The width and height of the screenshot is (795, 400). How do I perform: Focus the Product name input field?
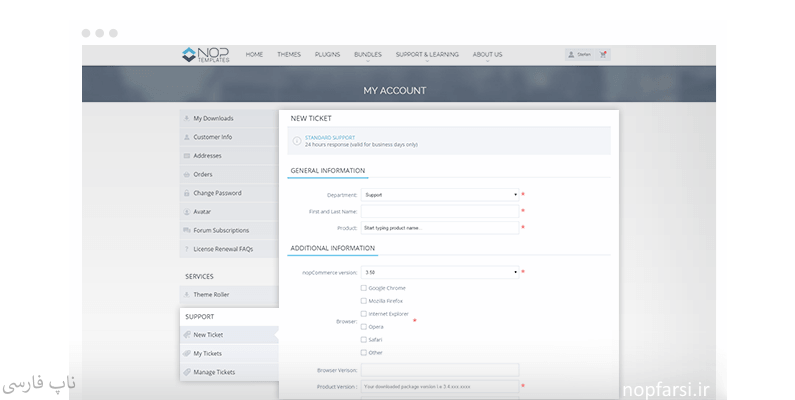click(x=440, y=228)
